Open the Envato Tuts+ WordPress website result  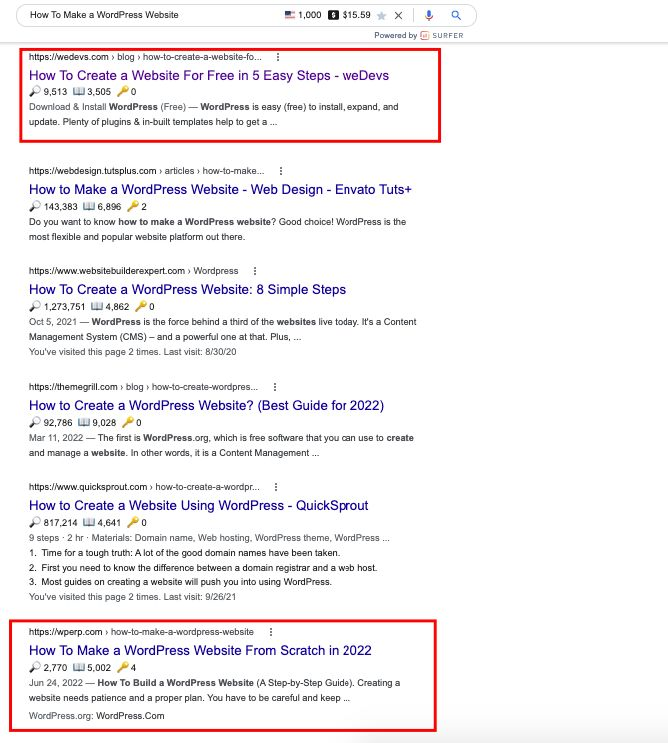pos(220,190)
